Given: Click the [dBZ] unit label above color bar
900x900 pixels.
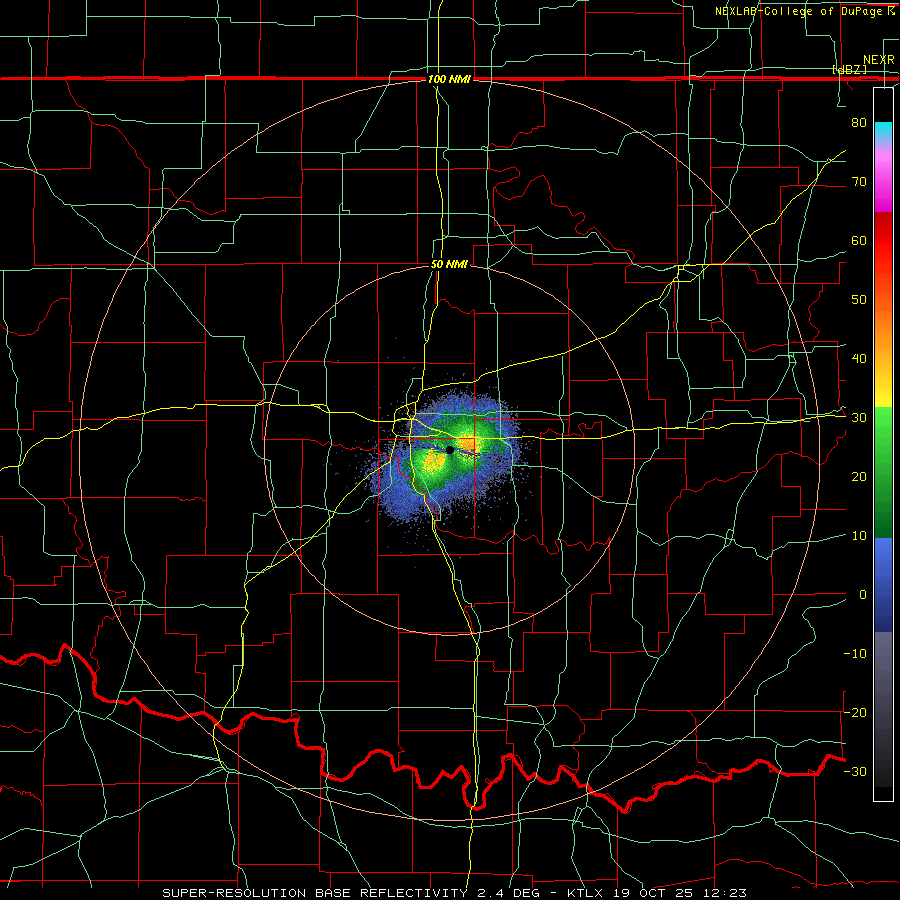Looking at the screenshot, I should [849, 69].
